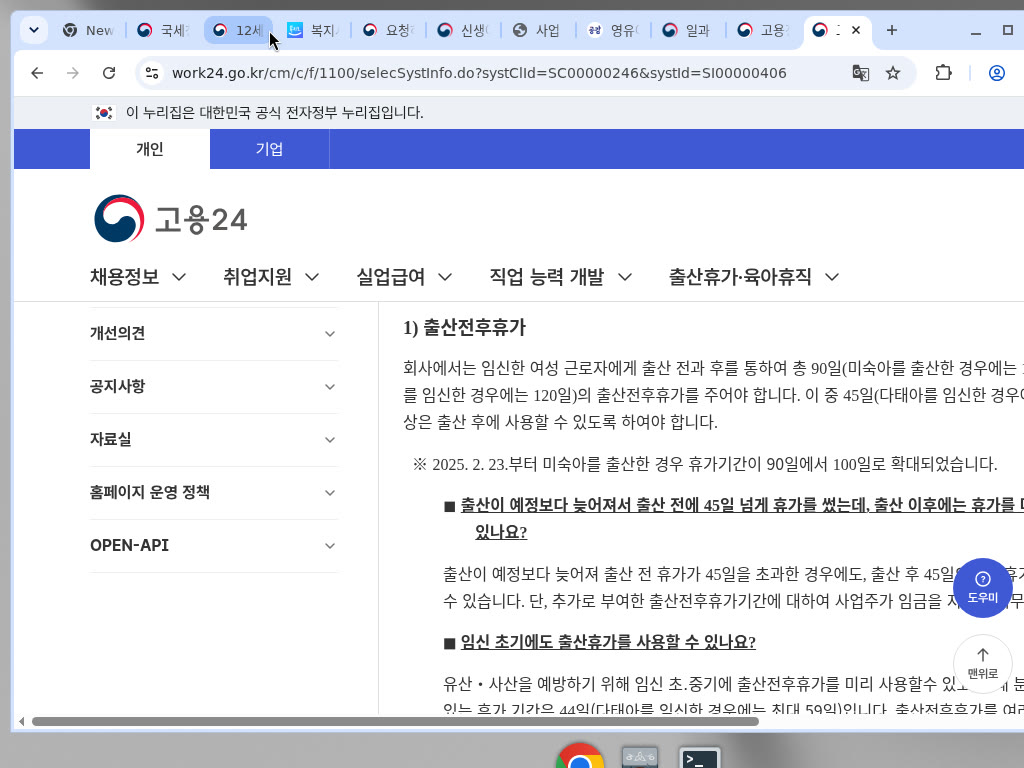
Task: Click the horizontal scrollbar thumb
Action: 395,722
